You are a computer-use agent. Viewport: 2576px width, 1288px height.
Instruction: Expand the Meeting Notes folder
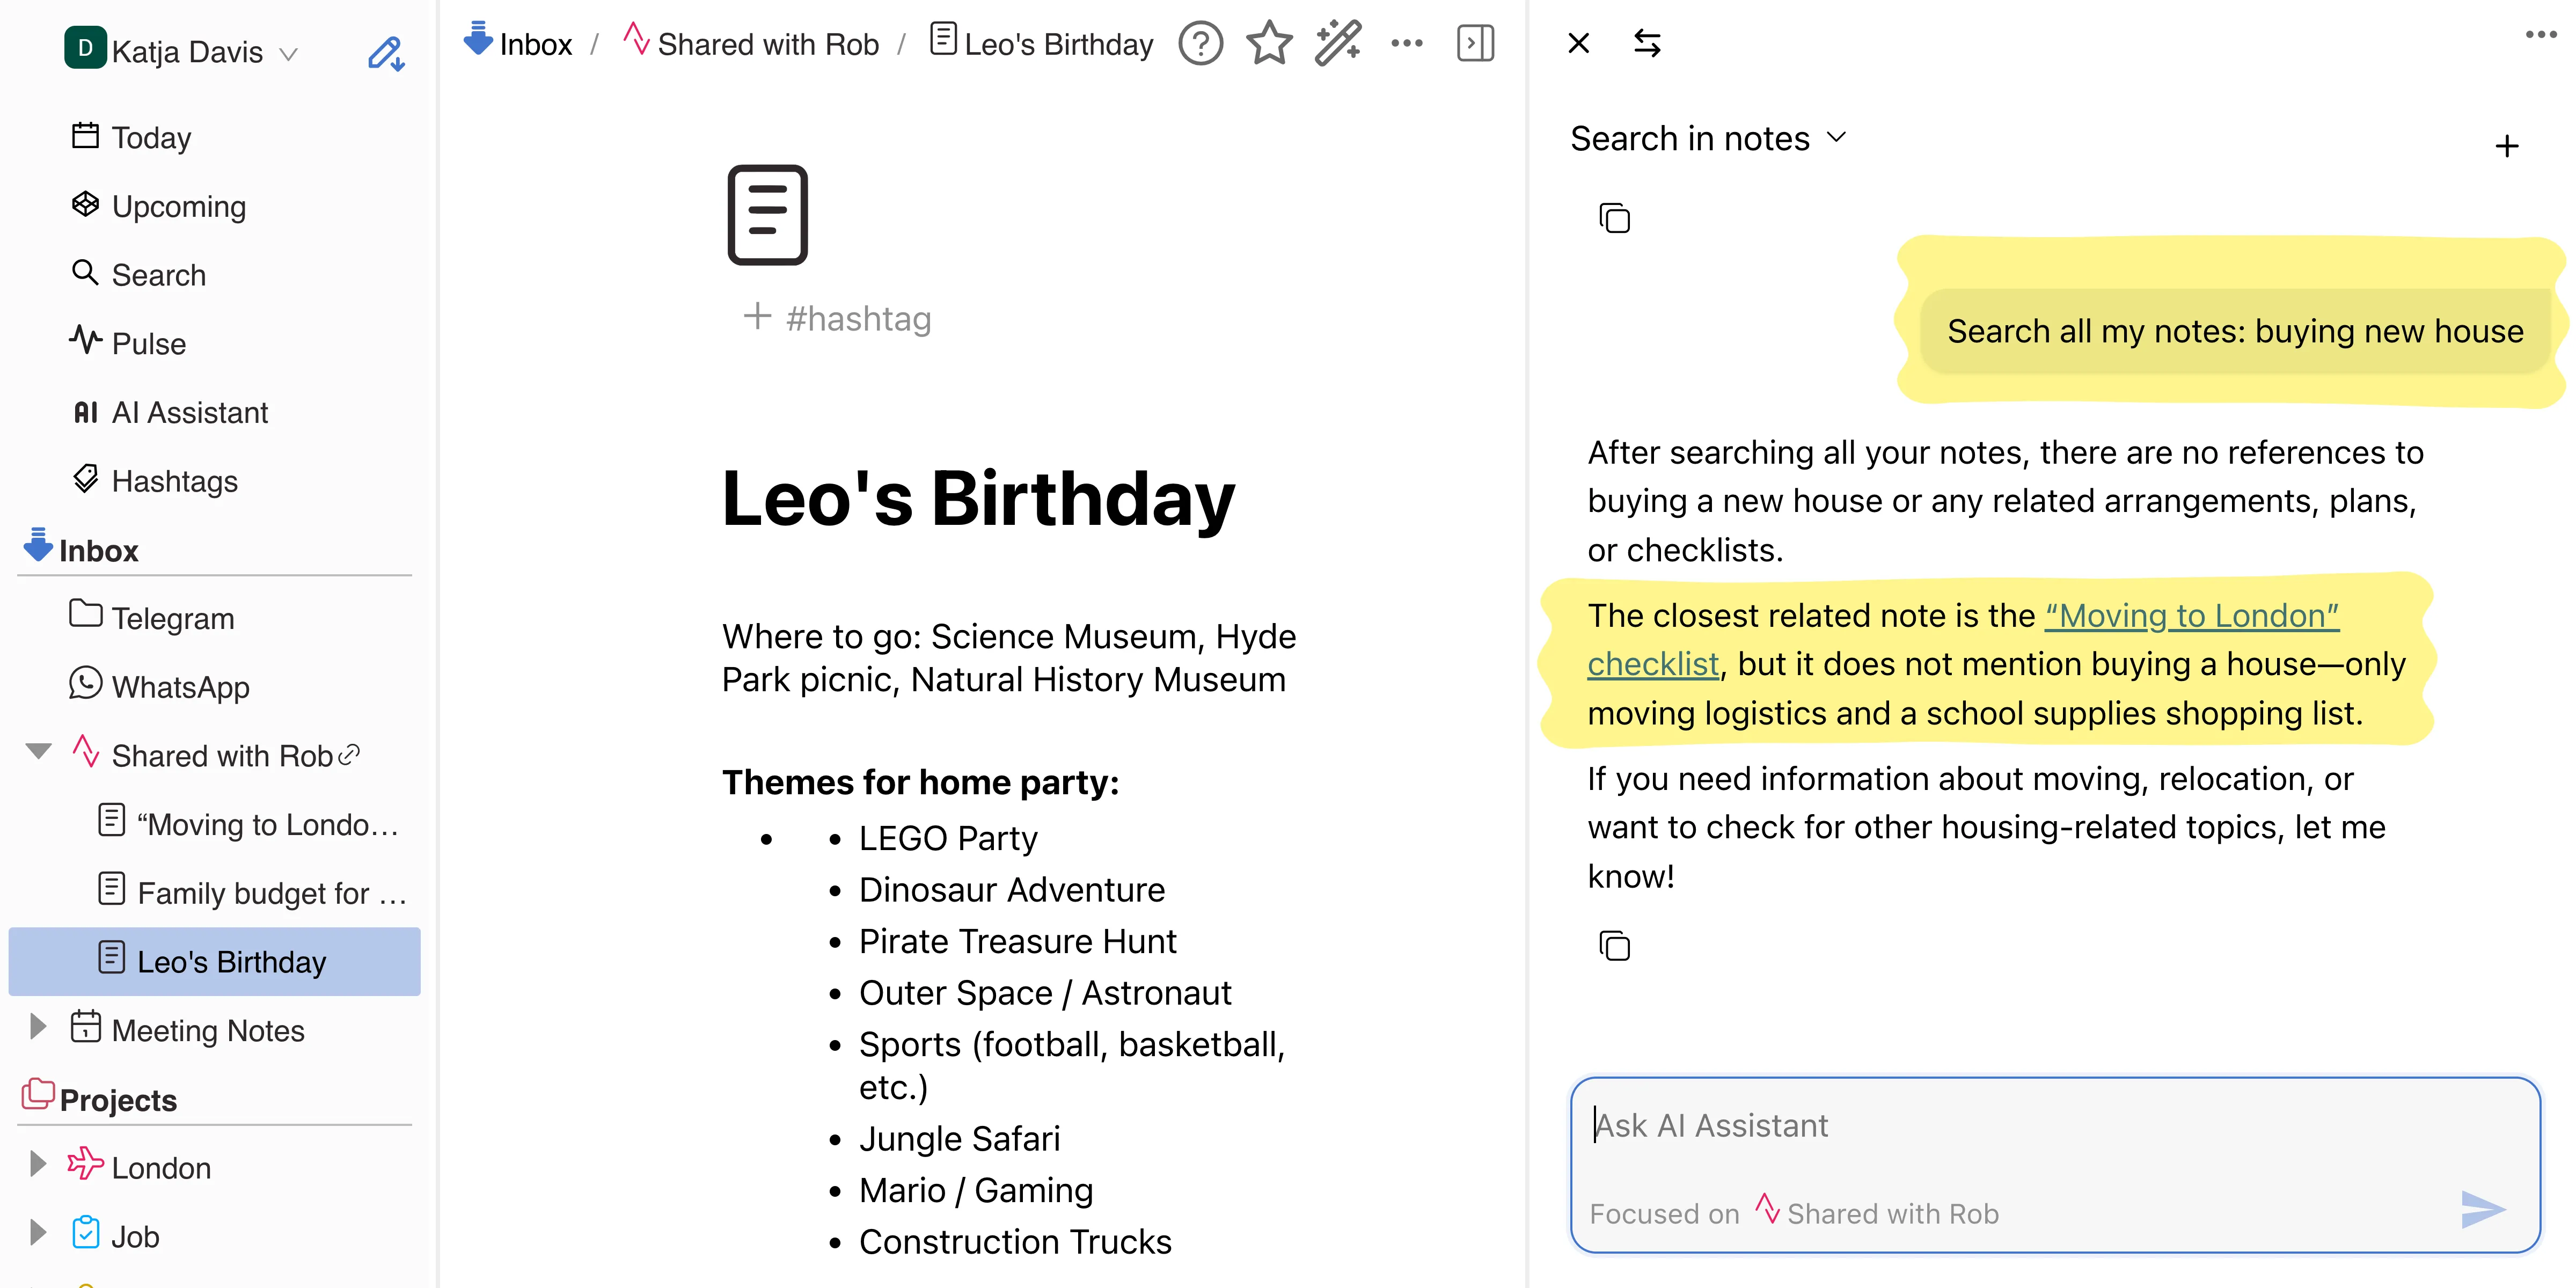tap(38, 1026)
